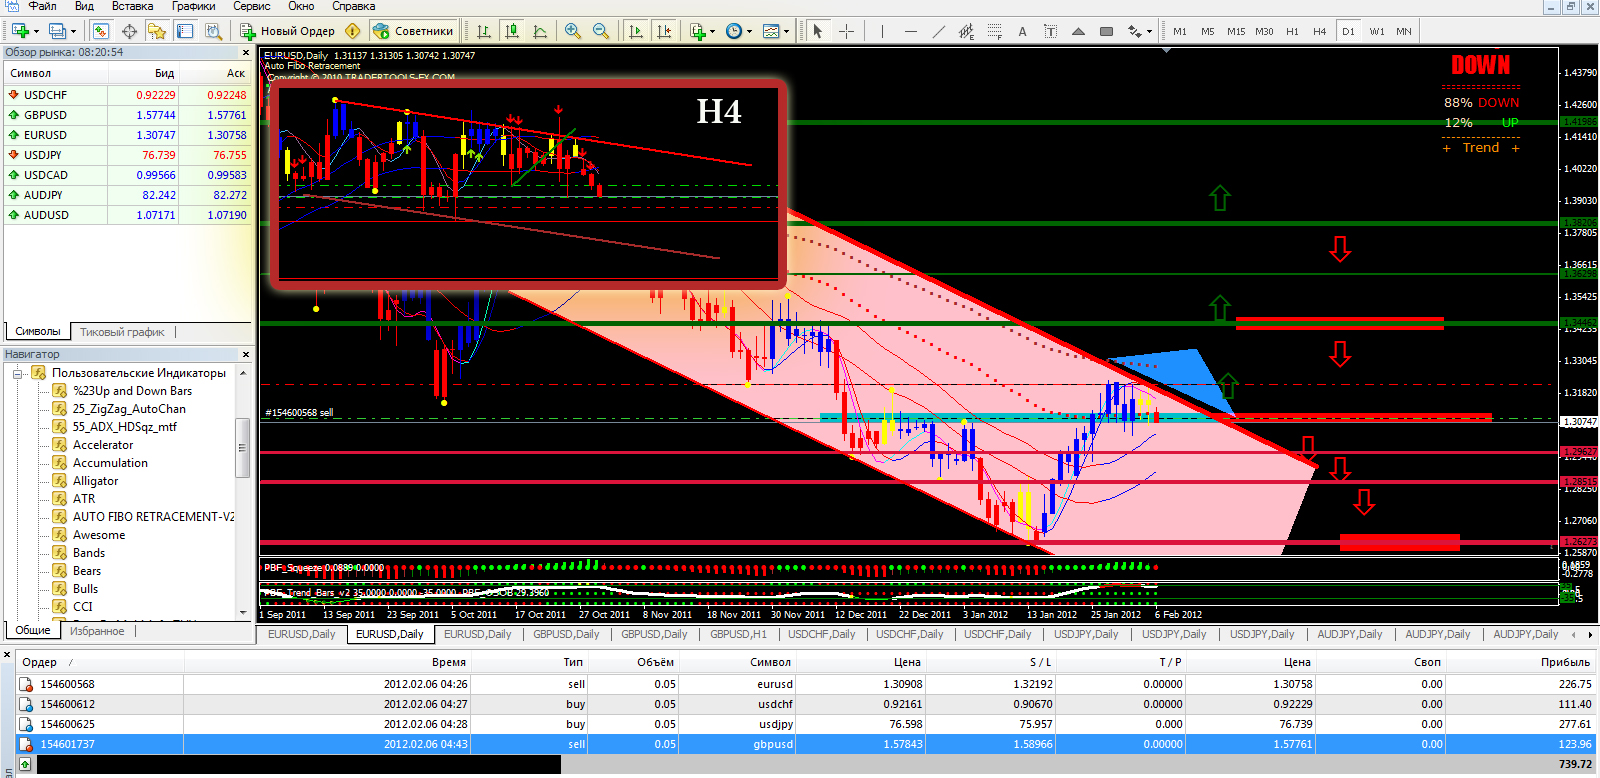Toggle the chart auto scroll button

click(x=635, y=31)
